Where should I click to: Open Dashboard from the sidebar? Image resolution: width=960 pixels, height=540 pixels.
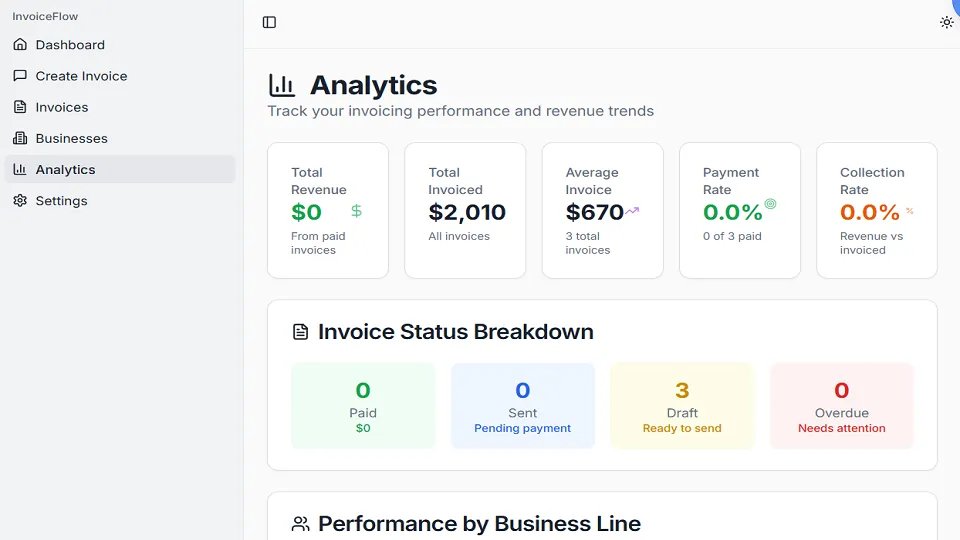[120, 45]
